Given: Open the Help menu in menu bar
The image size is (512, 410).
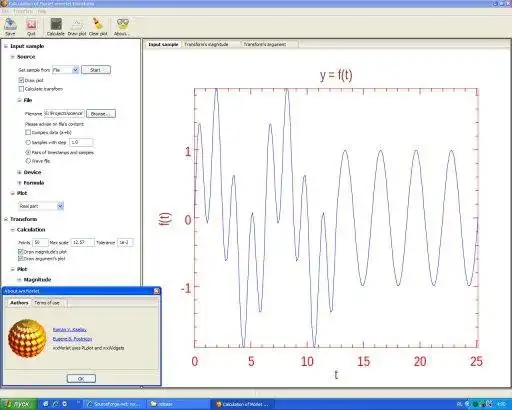Looking at the screenshot, I should pos(42,11).
